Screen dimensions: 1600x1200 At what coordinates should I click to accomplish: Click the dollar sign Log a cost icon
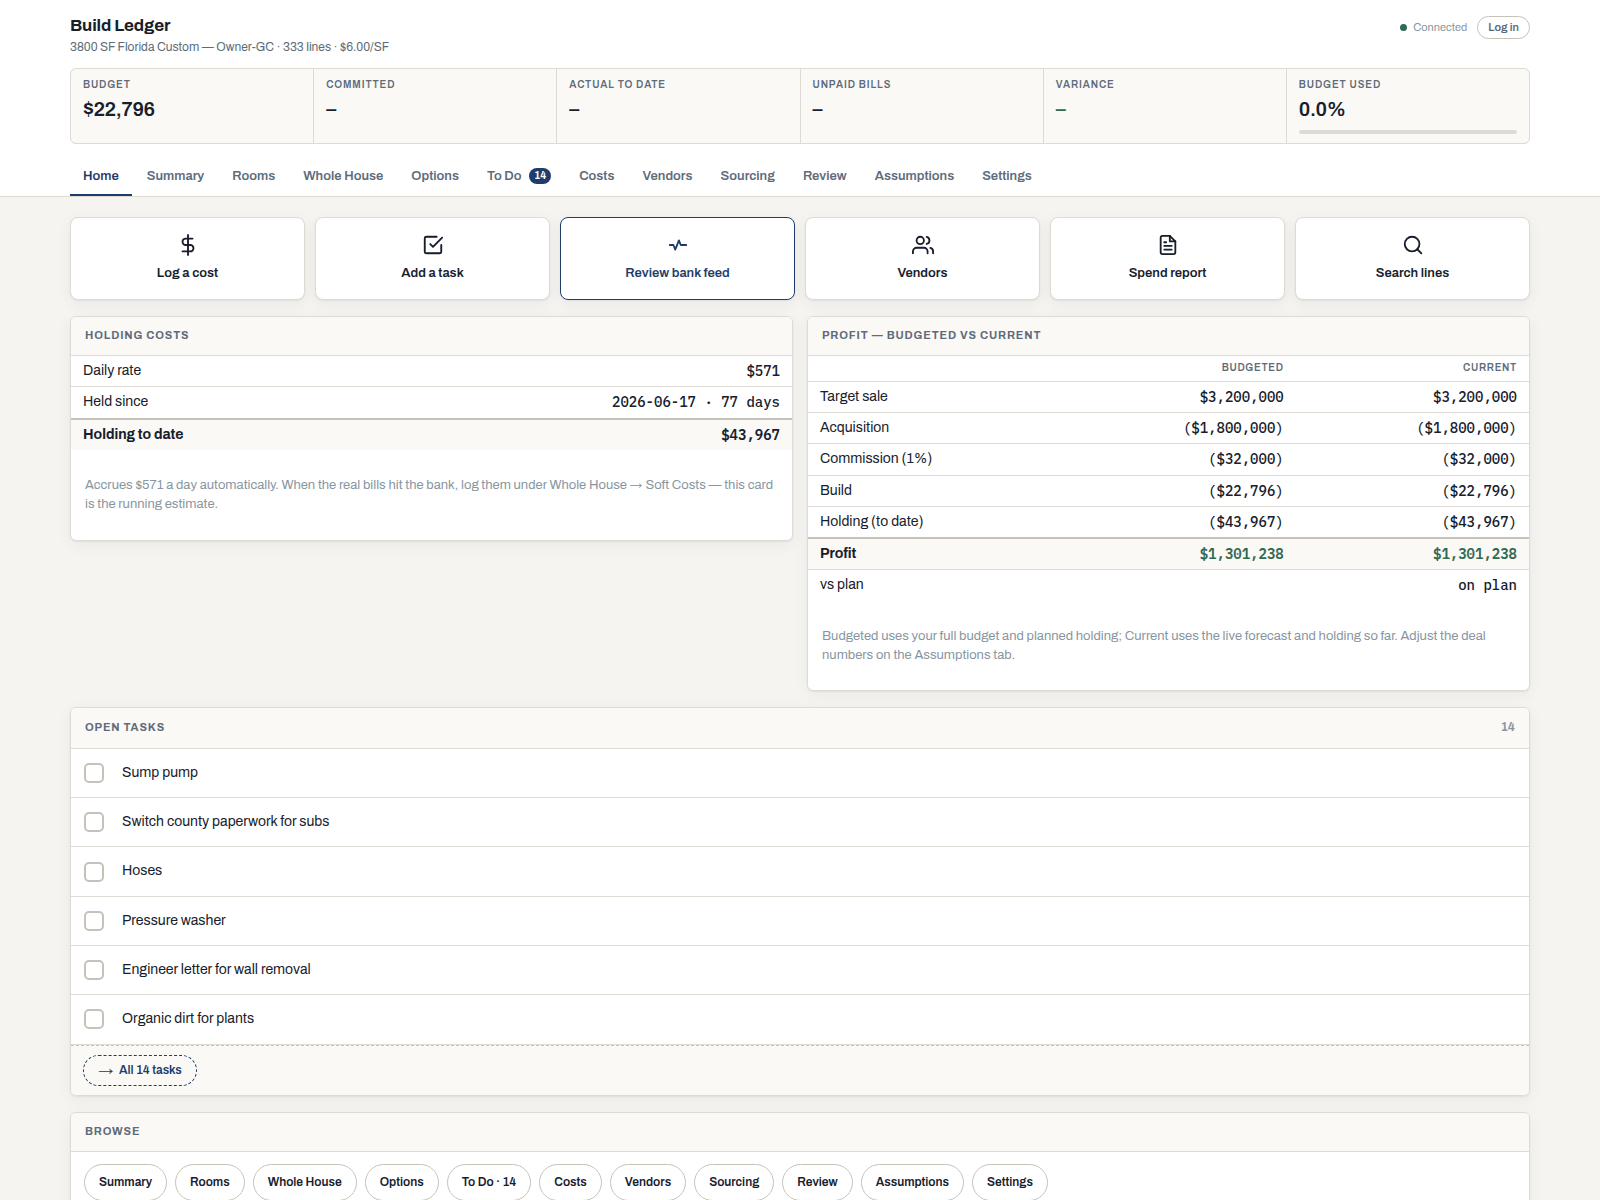click(187, 245)
